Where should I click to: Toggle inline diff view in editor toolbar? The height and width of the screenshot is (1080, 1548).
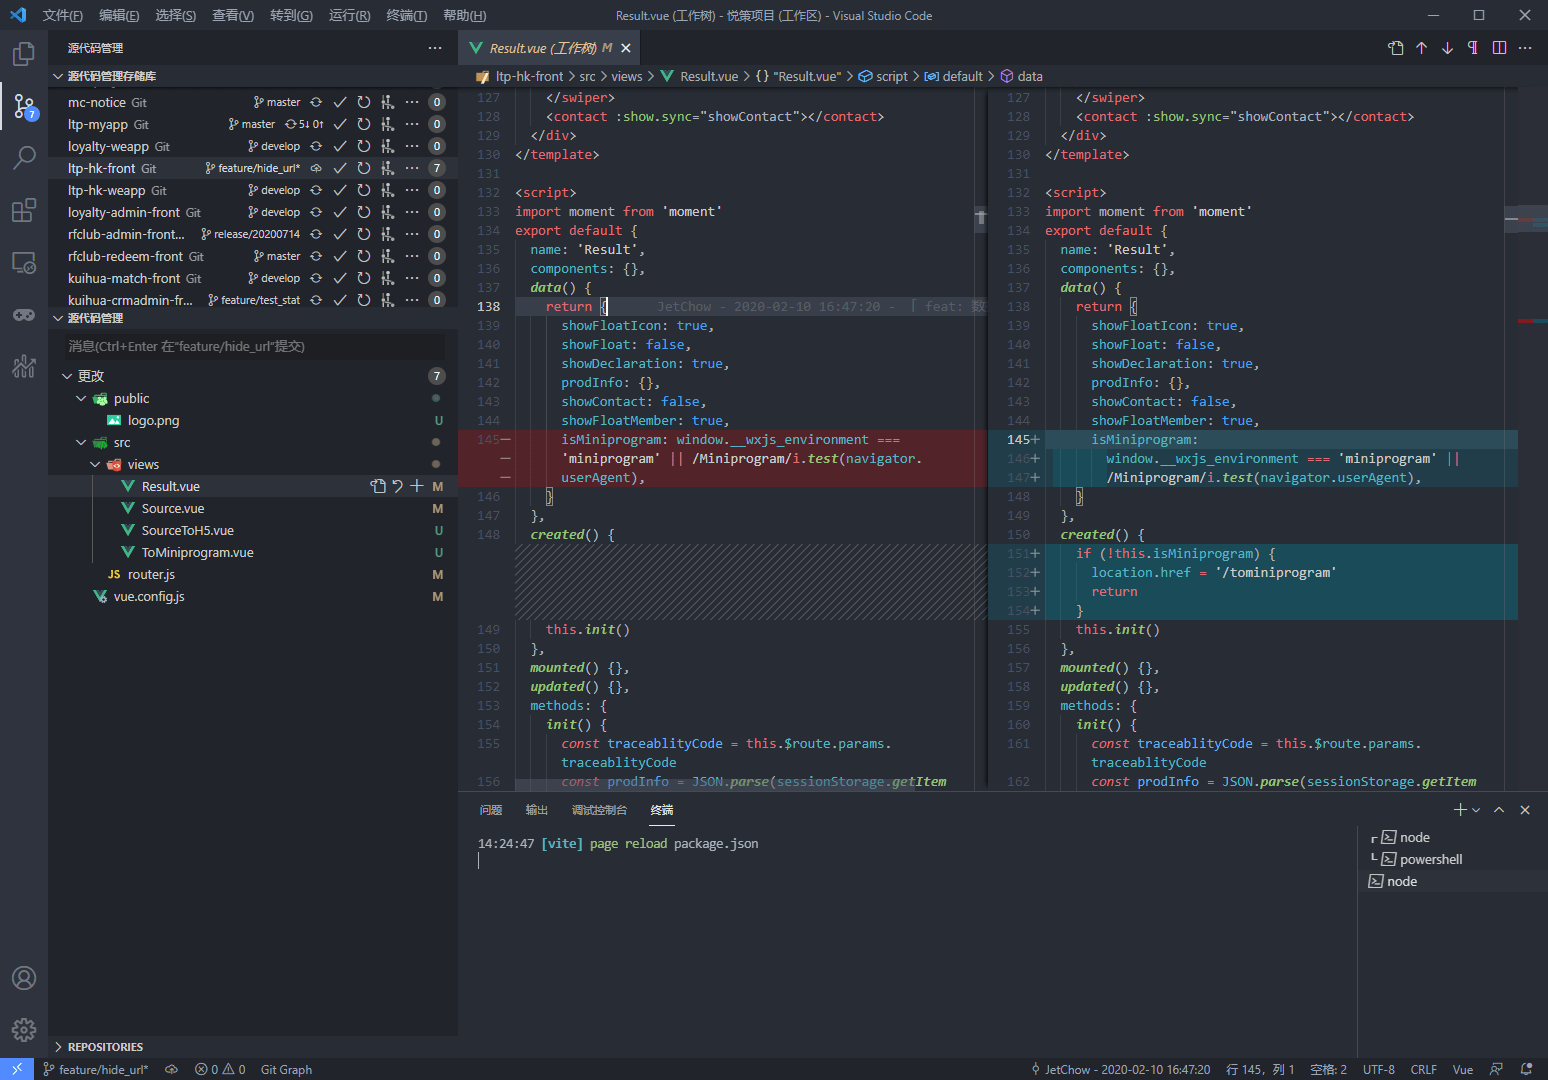(x=1499, y=48)
